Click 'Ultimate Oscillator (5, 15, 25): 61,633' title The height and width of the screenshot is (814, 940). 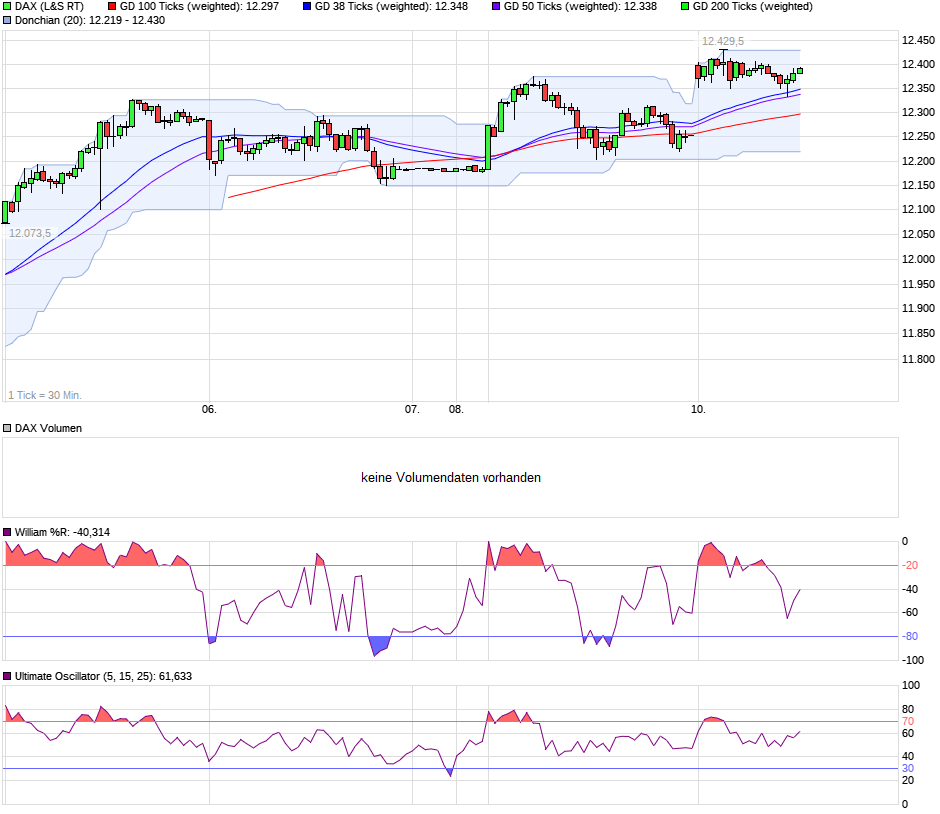[103, 676]
